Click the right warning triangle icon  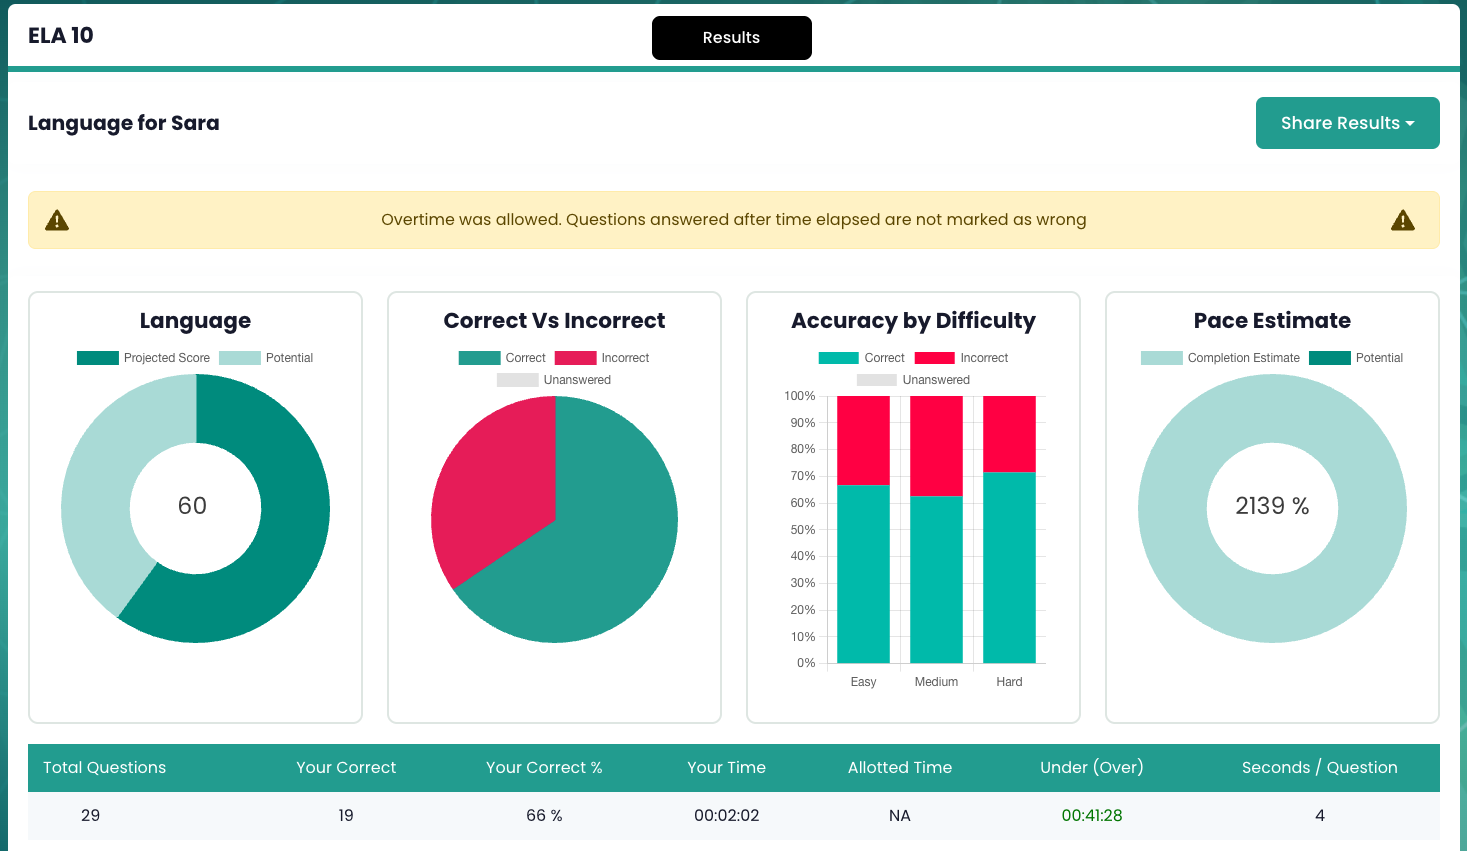1403,220
